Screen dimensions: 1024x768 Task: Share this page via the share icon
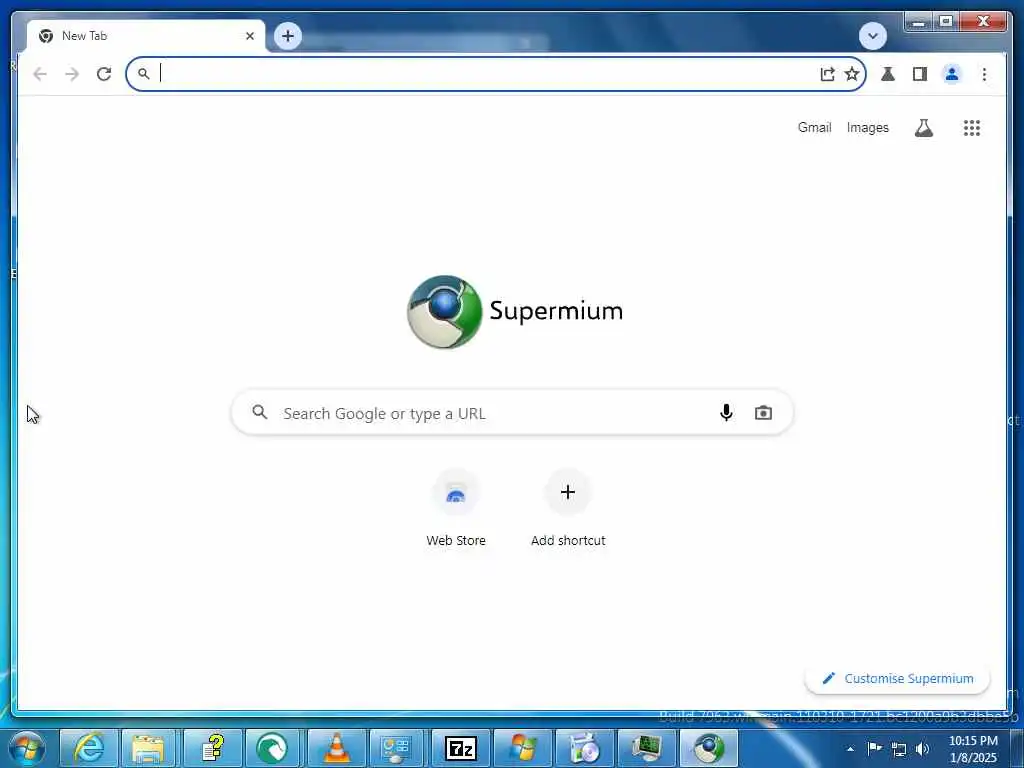pyautogui.click(x=827, y=74)
